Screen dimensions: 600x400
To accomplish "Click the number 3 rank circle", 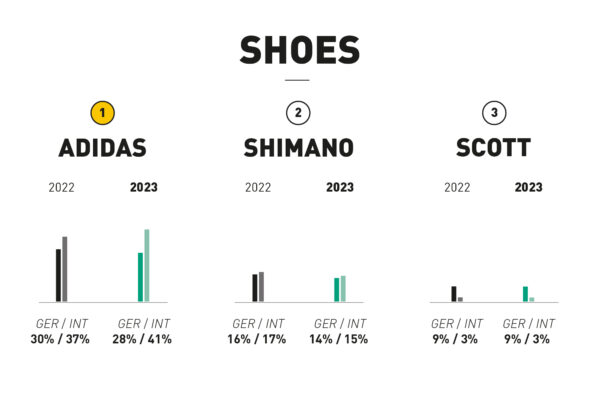I will [494, 113].
